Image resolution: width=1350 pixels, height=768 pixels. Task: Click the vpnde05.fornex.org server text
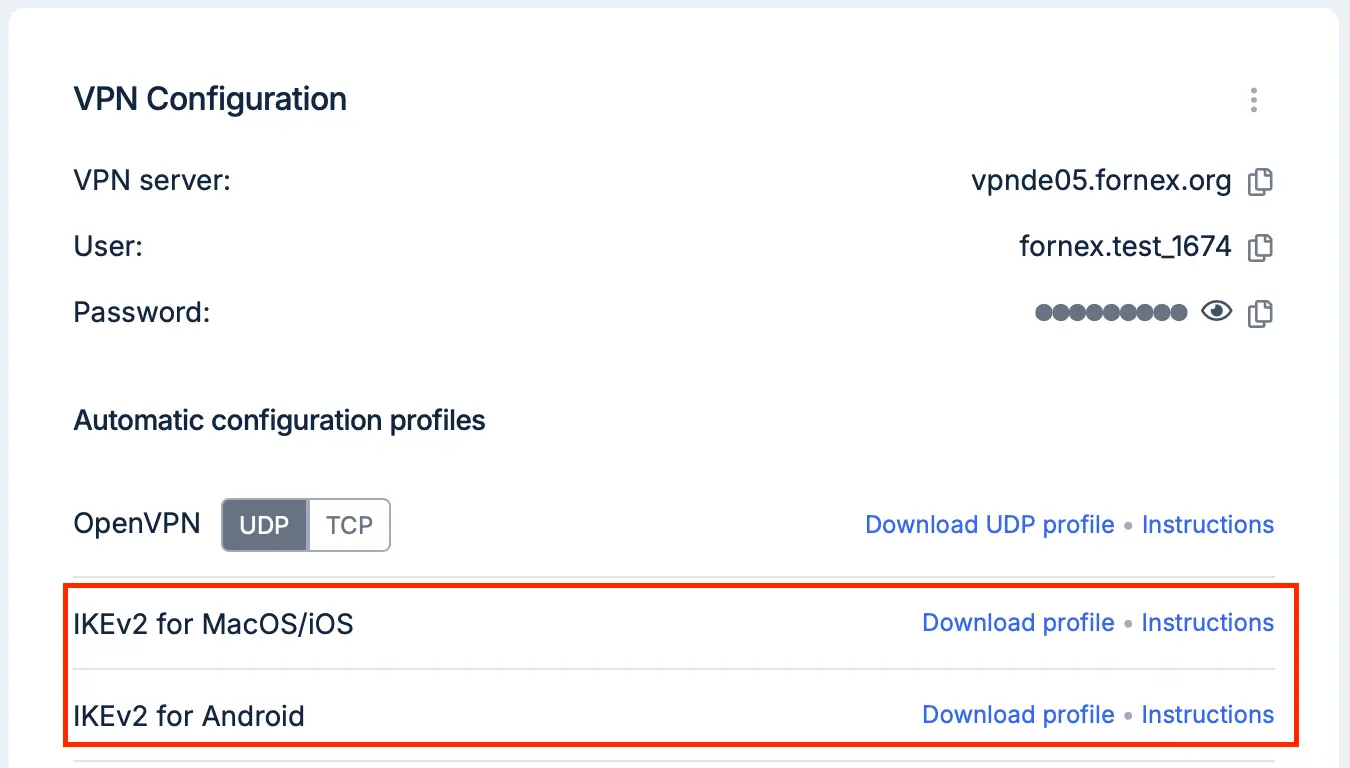tap(1102, 181)
